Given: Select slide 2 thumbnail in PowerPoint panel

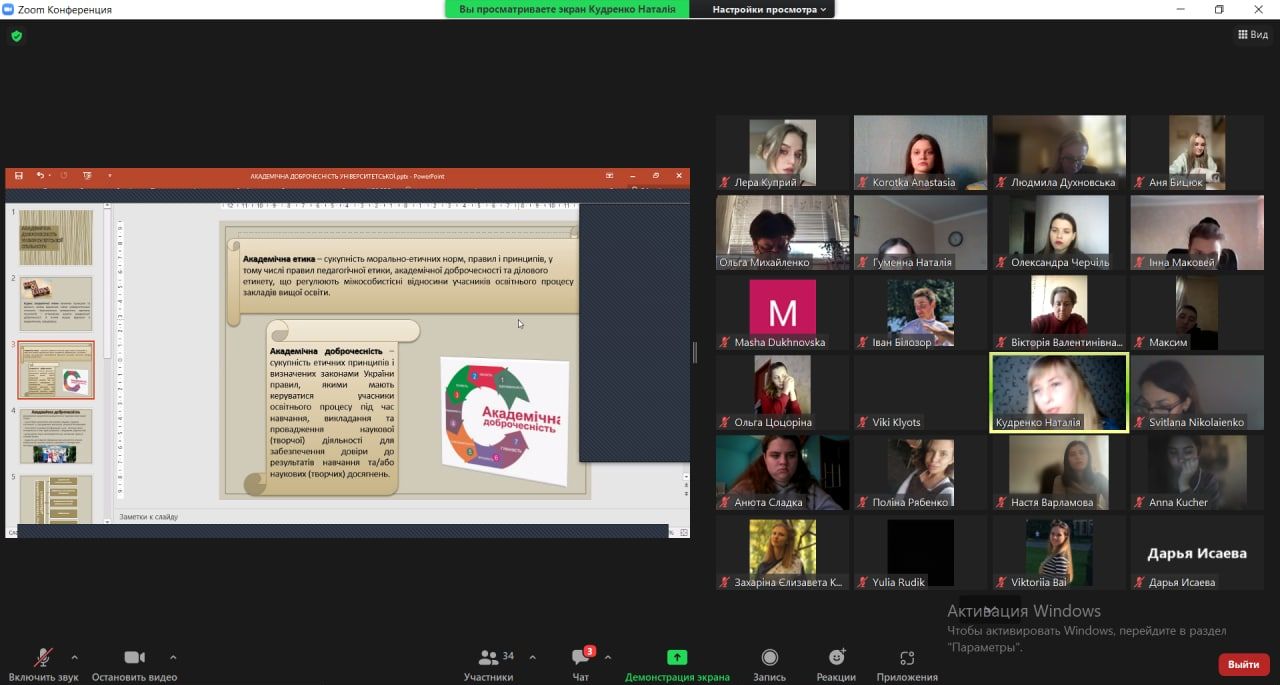Looking at the screenshot, I should [56, 303].
